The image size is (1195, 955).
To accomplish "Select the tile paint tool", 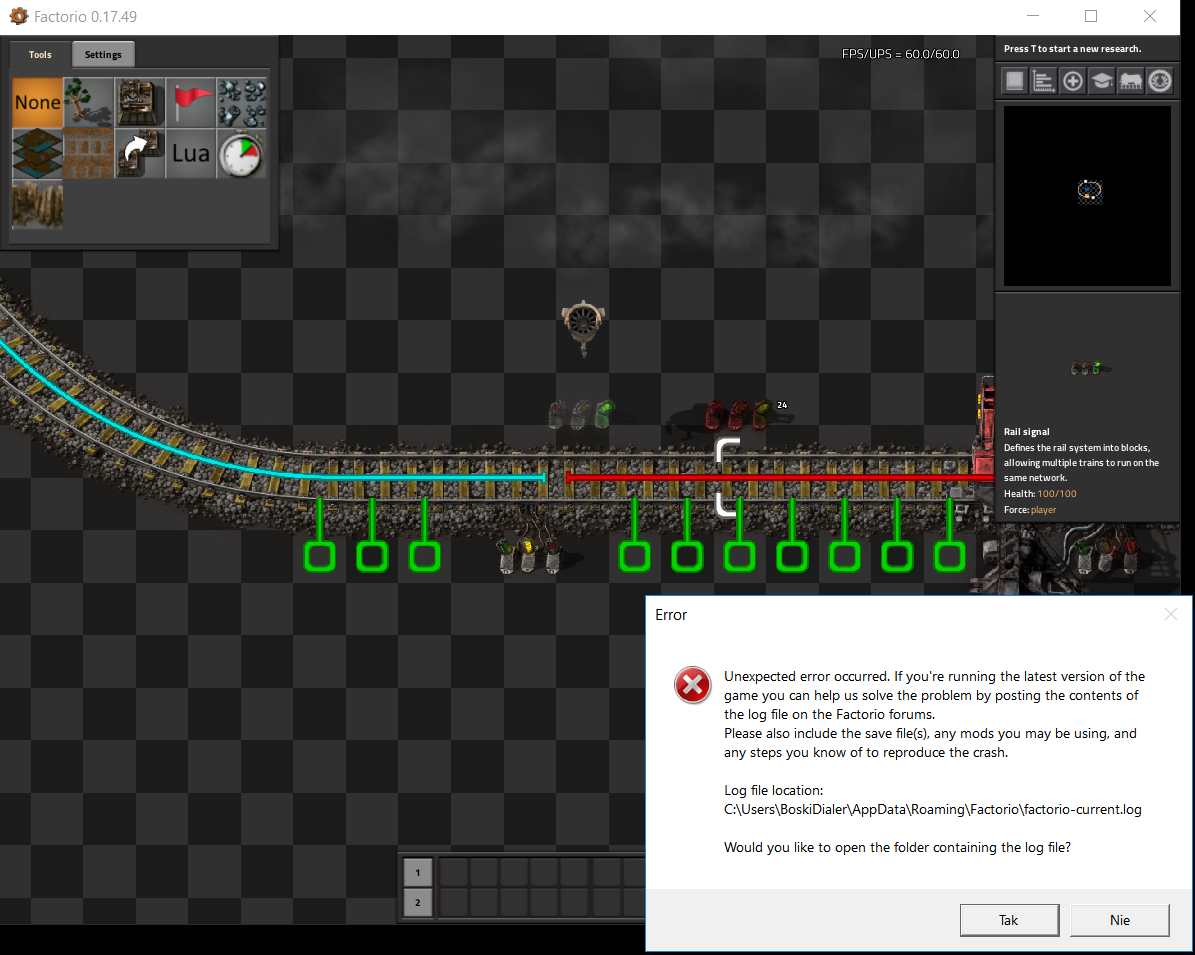I will [x=88, y=153].
